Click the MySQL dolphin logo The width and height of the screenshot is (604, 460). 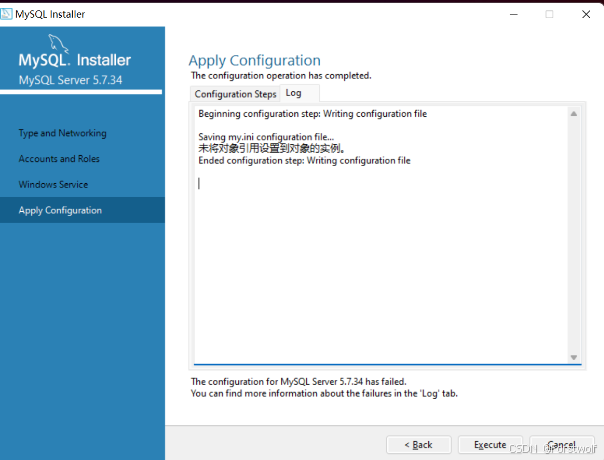[x=58, y=44]
